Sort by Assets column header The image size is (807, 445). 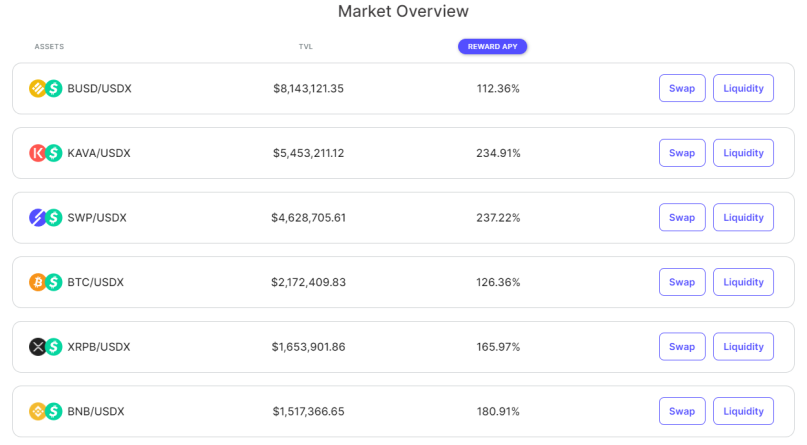[x=49, y=46]
